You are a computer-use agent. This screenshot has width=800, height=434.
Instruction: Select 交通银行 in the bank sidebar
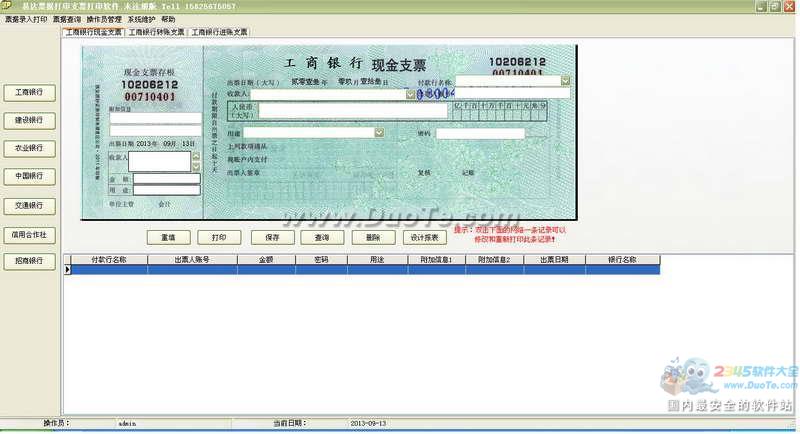(29, 206)
